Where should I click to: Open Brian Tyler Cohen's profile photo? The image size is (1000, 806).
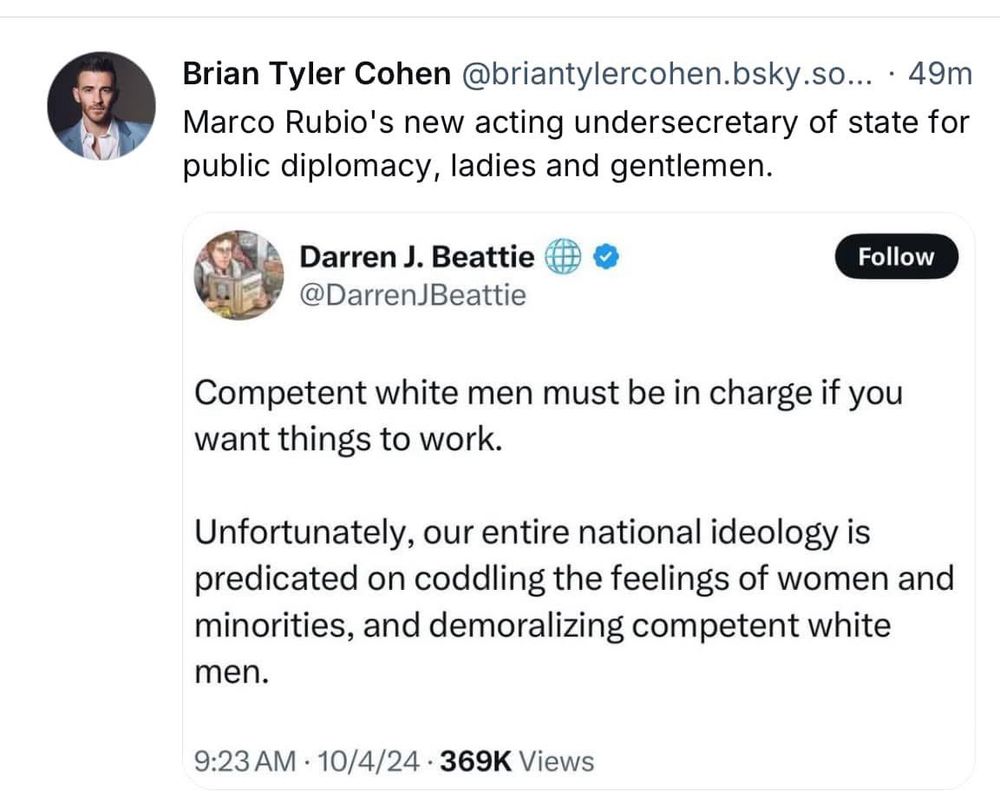(x=101, y=106)
